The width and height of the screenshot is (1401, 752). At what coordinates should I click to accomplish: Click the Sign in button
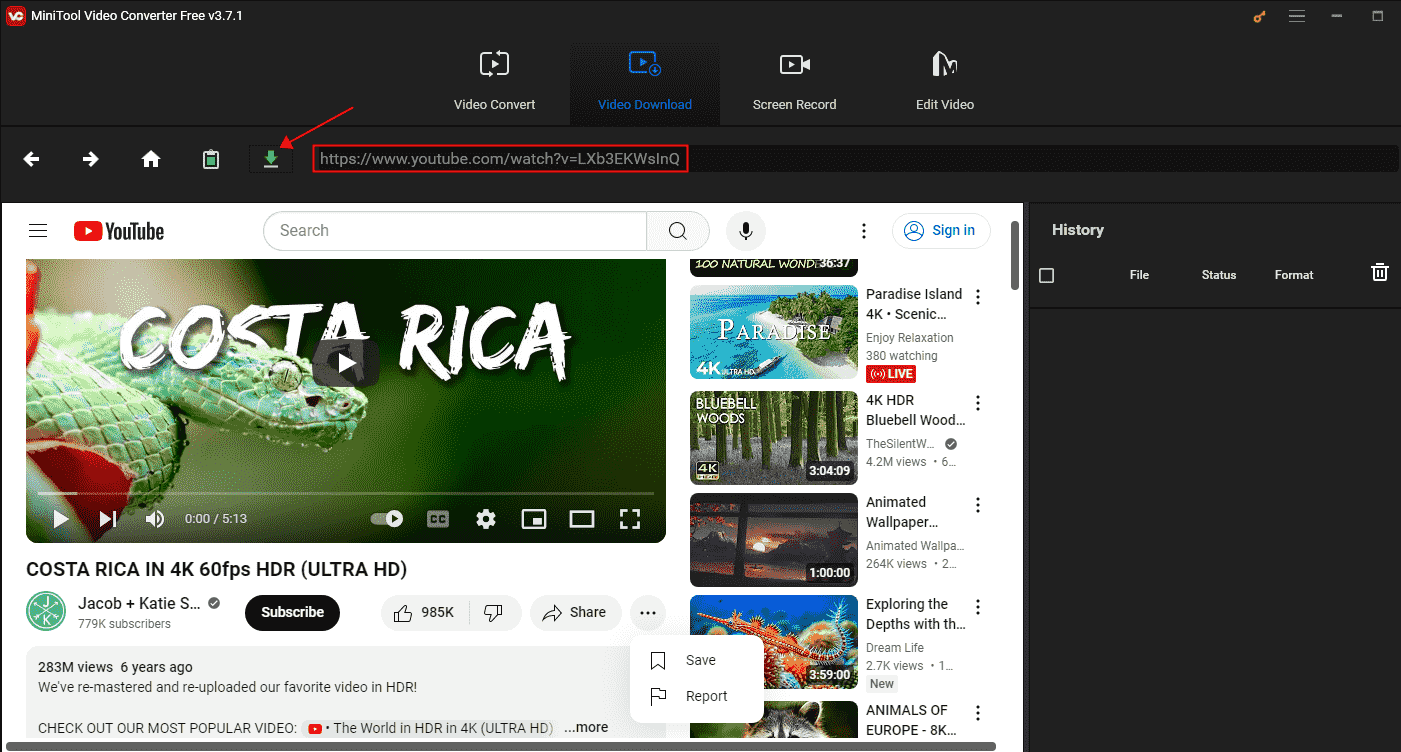[x=941, y=231]
